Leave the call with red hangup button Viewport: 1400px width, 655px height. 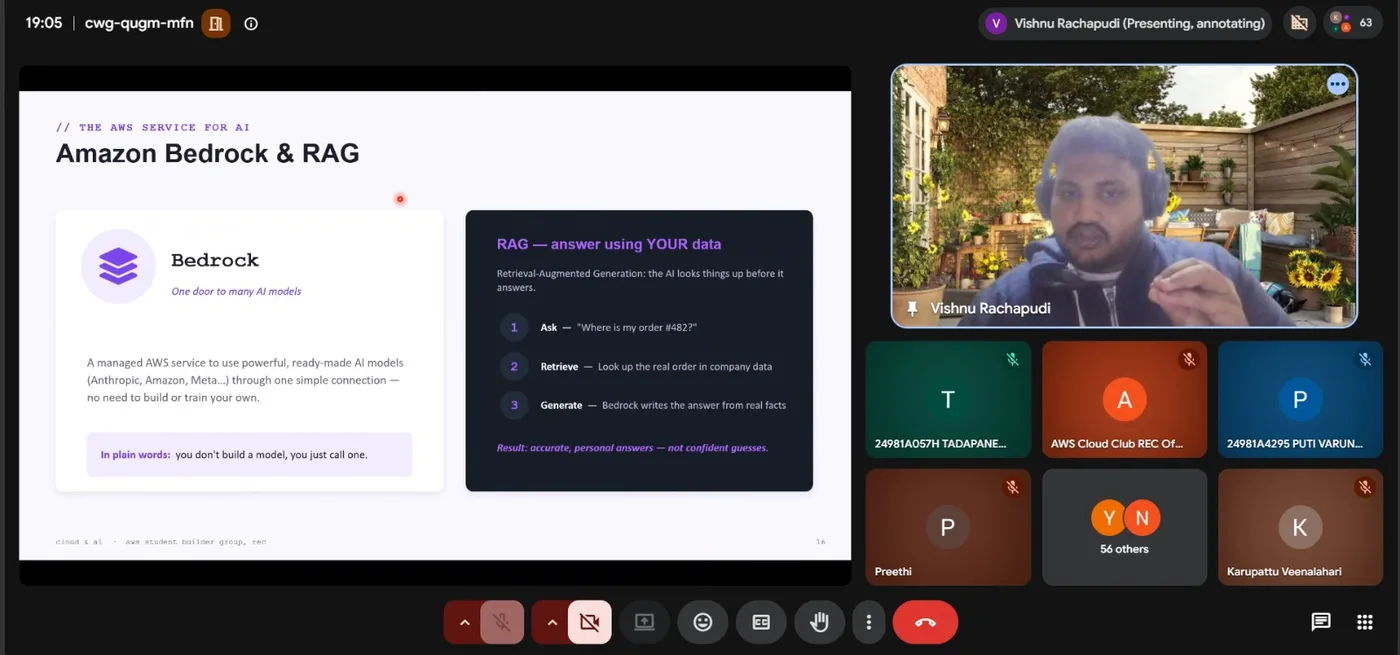(925, 622)
